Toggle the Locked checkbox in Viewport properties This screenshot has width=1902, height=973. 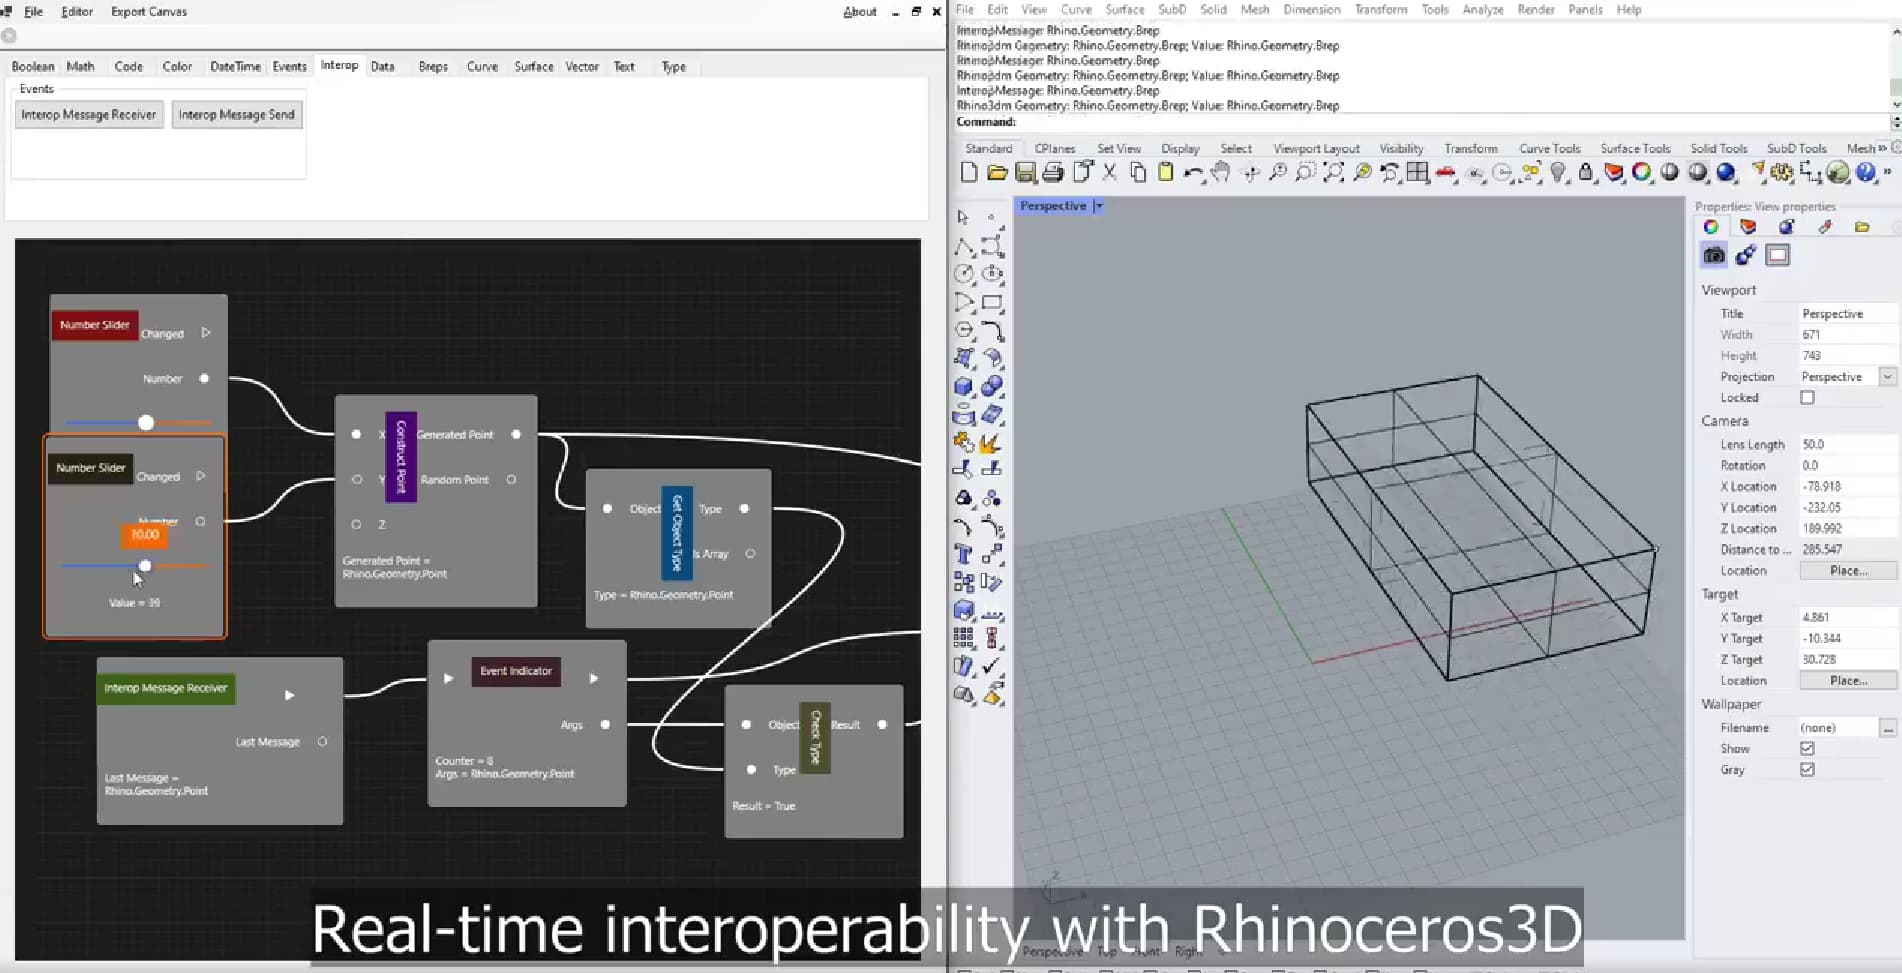pyautogui.click(x=1807, y=398)
